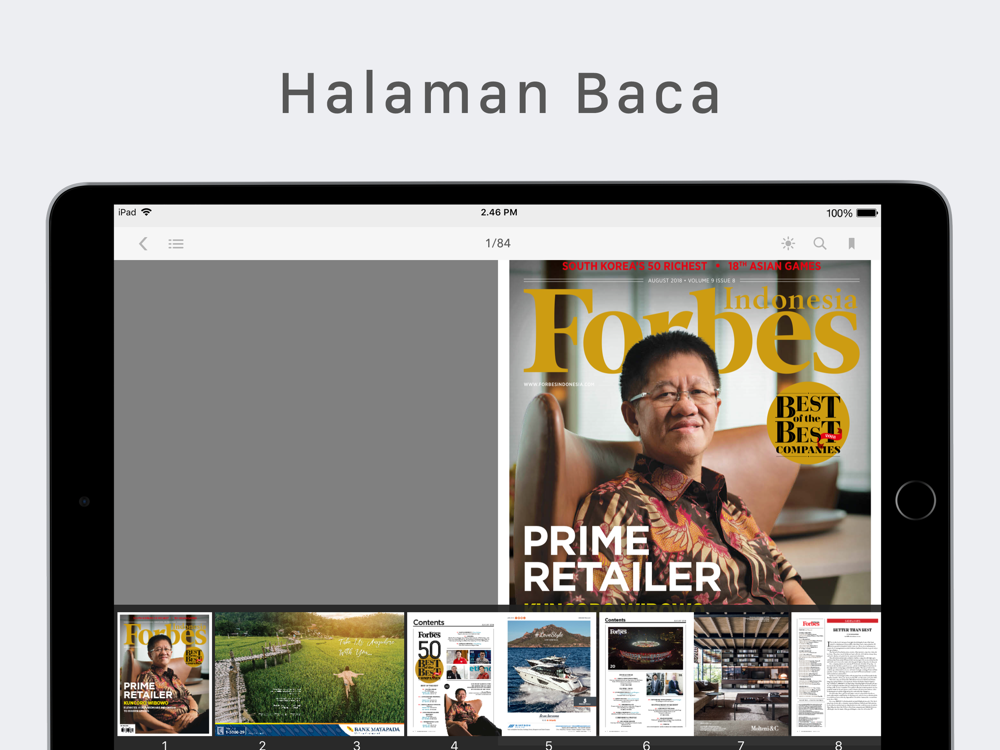
Task: Select the rice field spread thumbnail
Action: [x=309, y=673]
